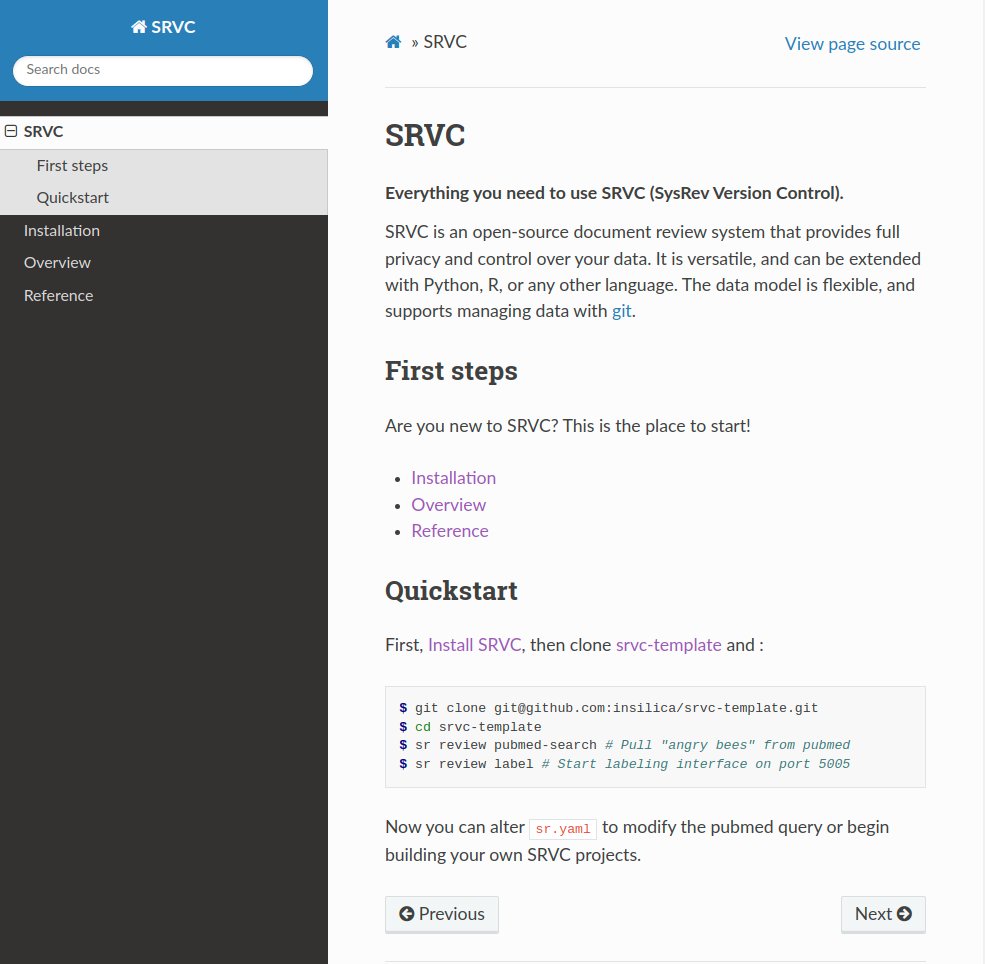Open Reference in sidebar menu
985x964 pixels.
click(x=58, y=295)
